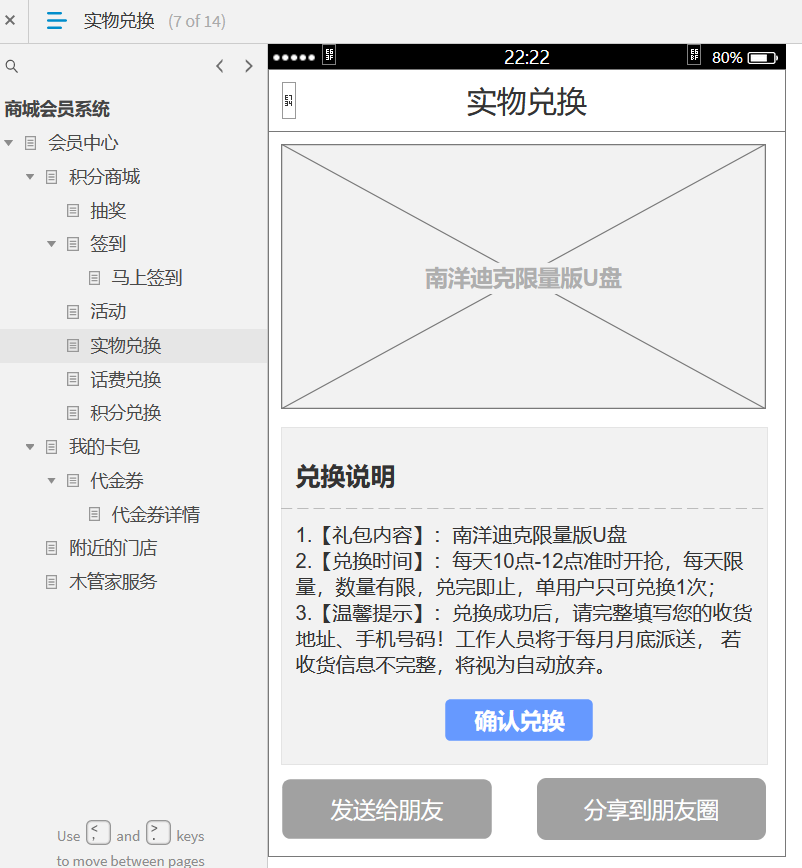Image resolution: width=802 pixels, height=868 pixels.
Task: Collapse the 会员中心 tree node
Action: [8, 143]
